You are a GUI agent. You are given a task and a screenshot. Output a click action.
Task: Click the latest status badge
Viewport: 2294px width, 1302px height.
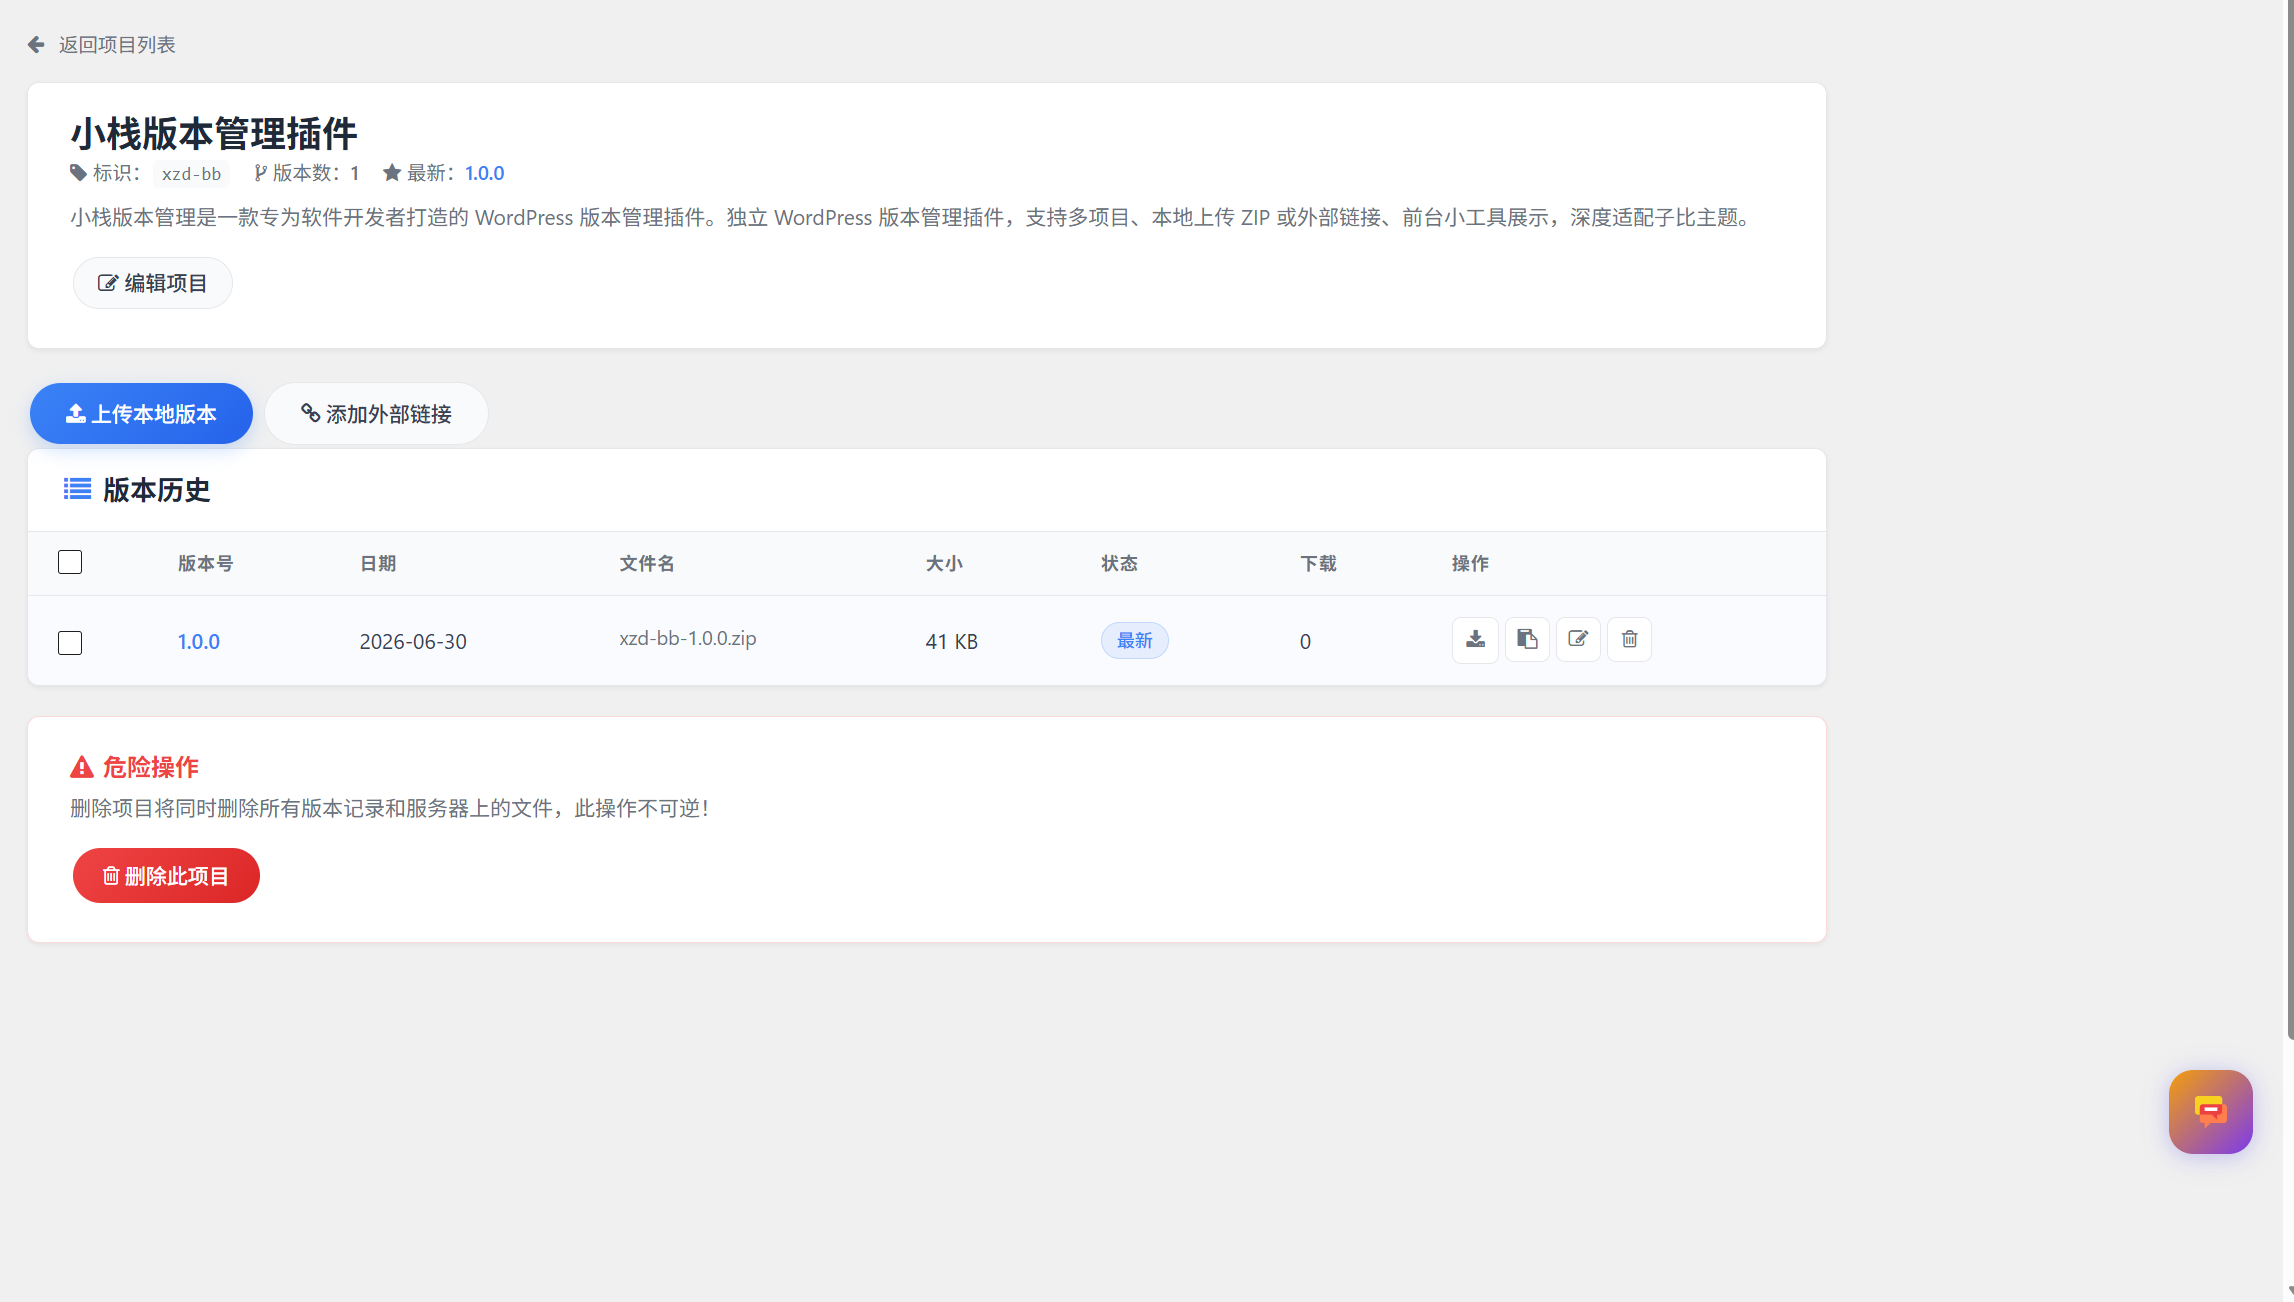[x=1134, y=640]
